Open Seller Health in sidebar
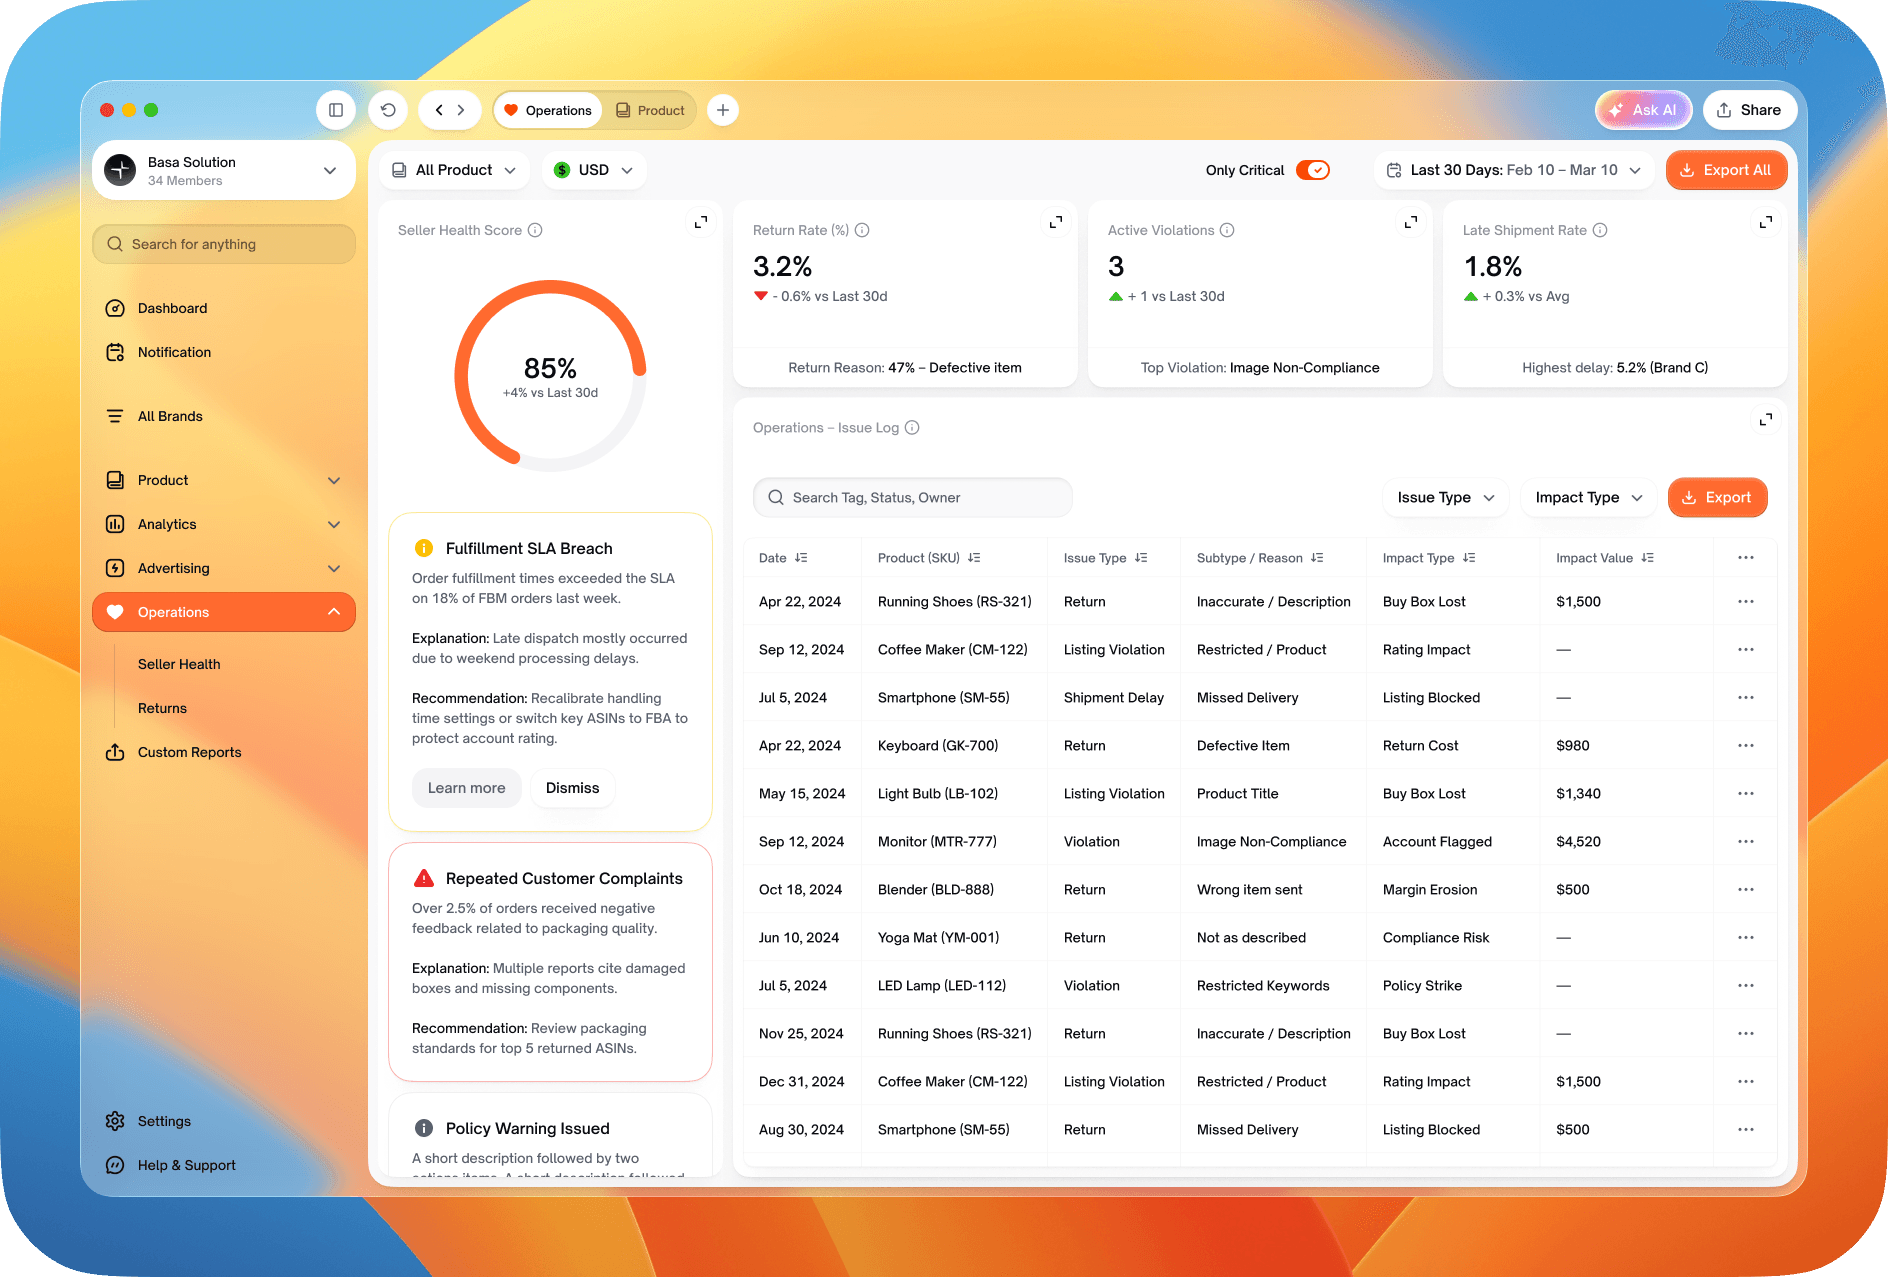This screenshot has height=1277, width=1888. pos(179,664)
